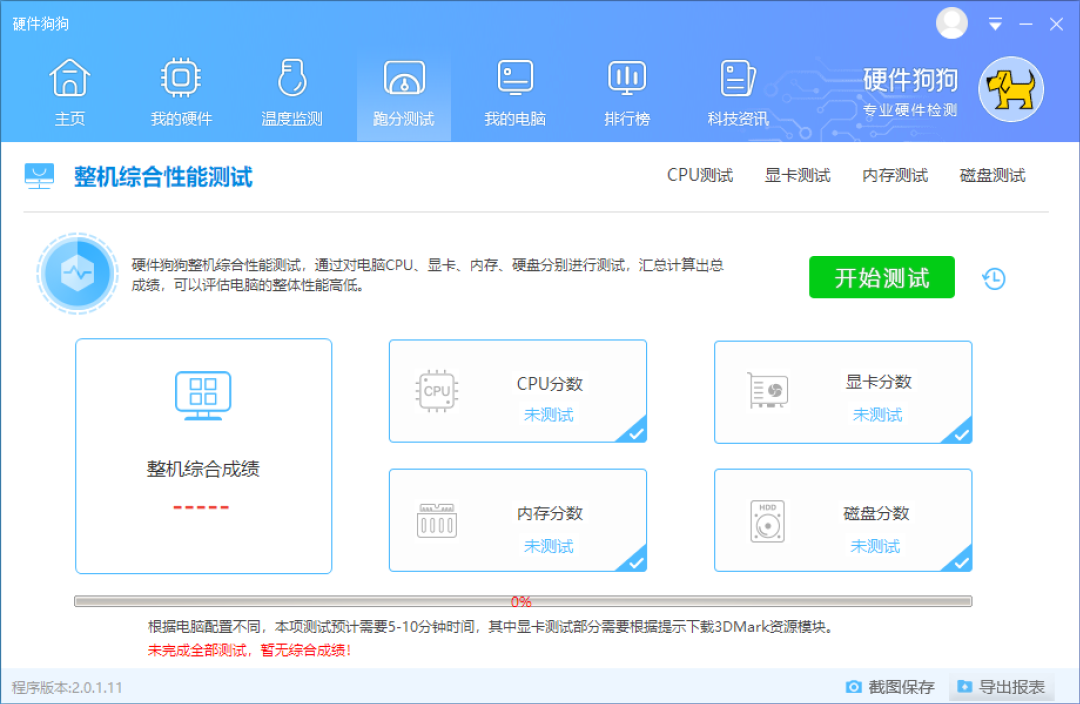Toggle 磁盘分数 test selection checkmark
Image resolution: width=1080 pixels, height=704 pixels.
coord(962,563)
